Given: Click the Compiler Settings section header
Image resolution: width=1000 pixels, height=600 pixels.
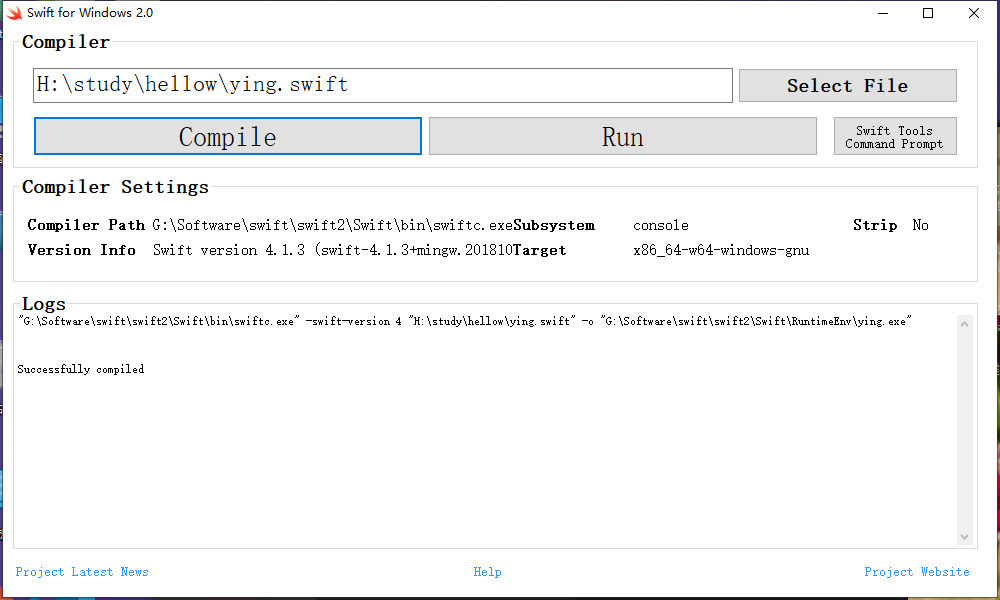Looking at the screenshot, I should pyautogui.click(x=115, y=186).
